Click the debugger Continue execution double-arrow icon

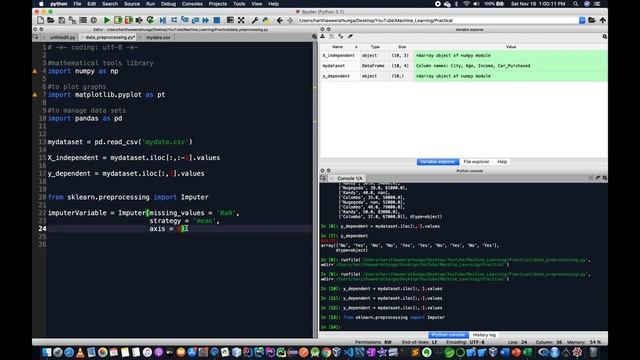coord(206,20)
